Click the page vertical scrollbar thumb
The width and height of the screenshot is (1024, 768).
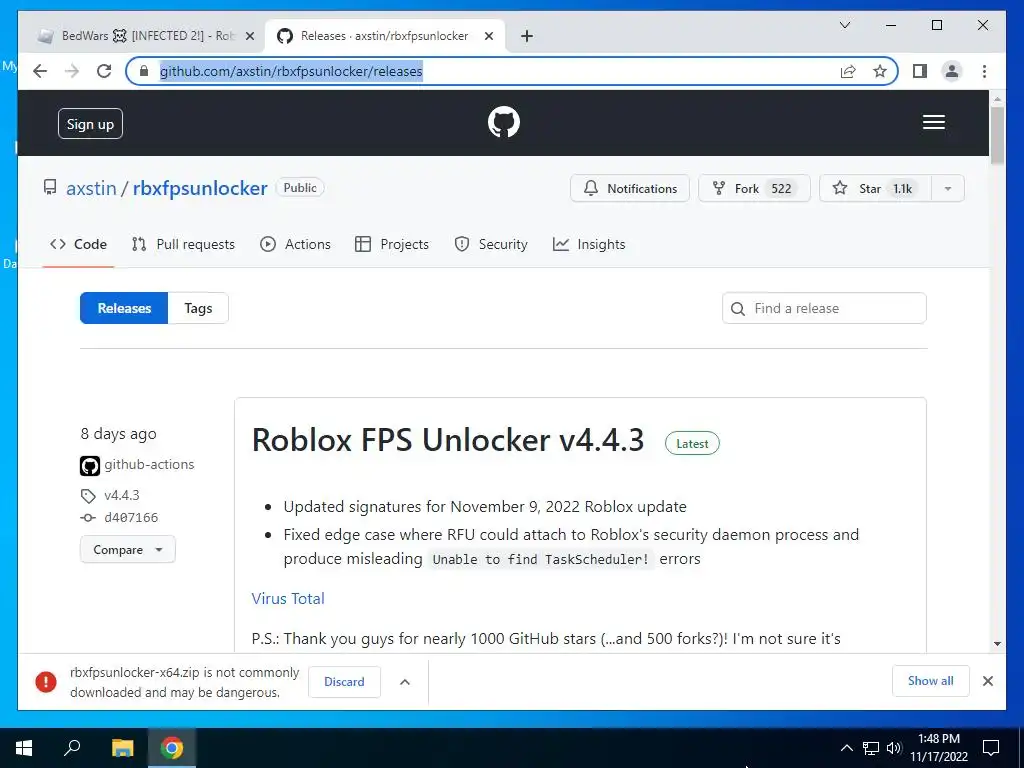point(997,135)
